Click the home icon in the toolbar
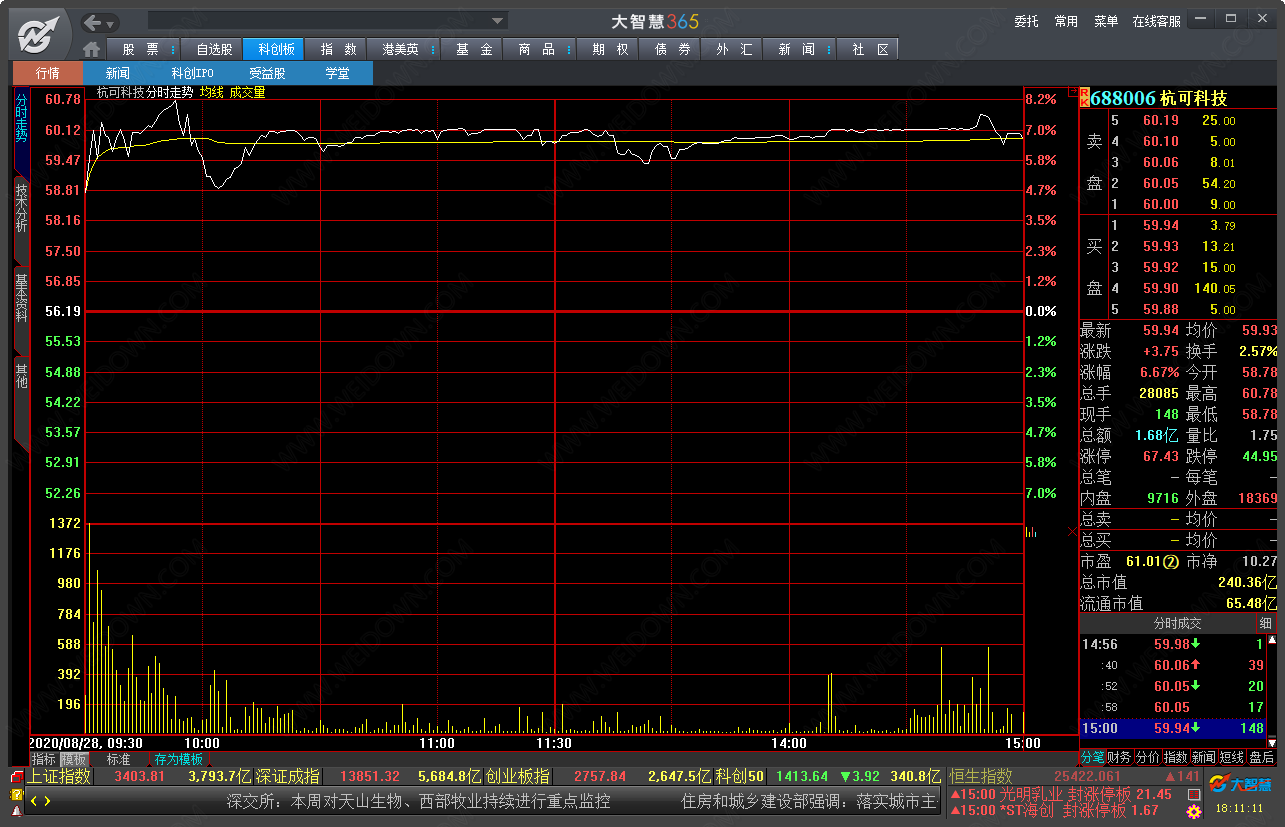 click(x=92, y=49)
